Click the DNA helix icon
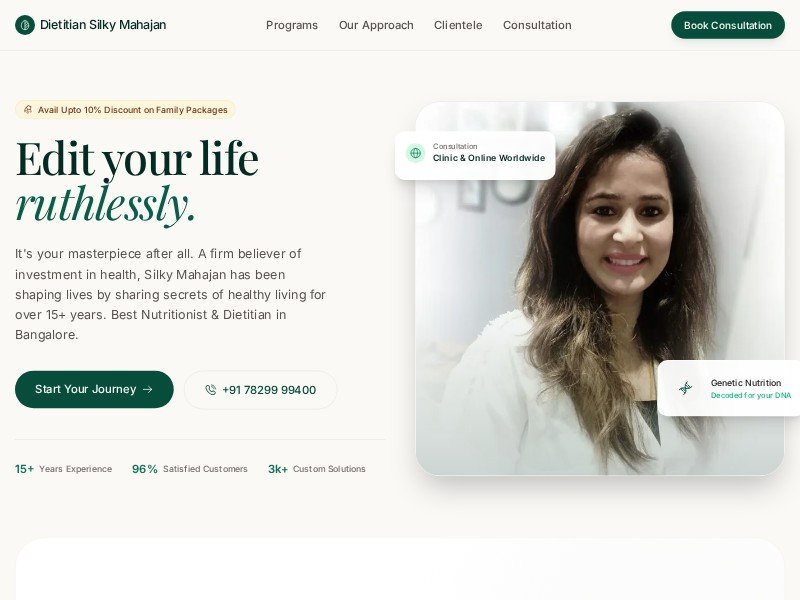 coord(685,388)
